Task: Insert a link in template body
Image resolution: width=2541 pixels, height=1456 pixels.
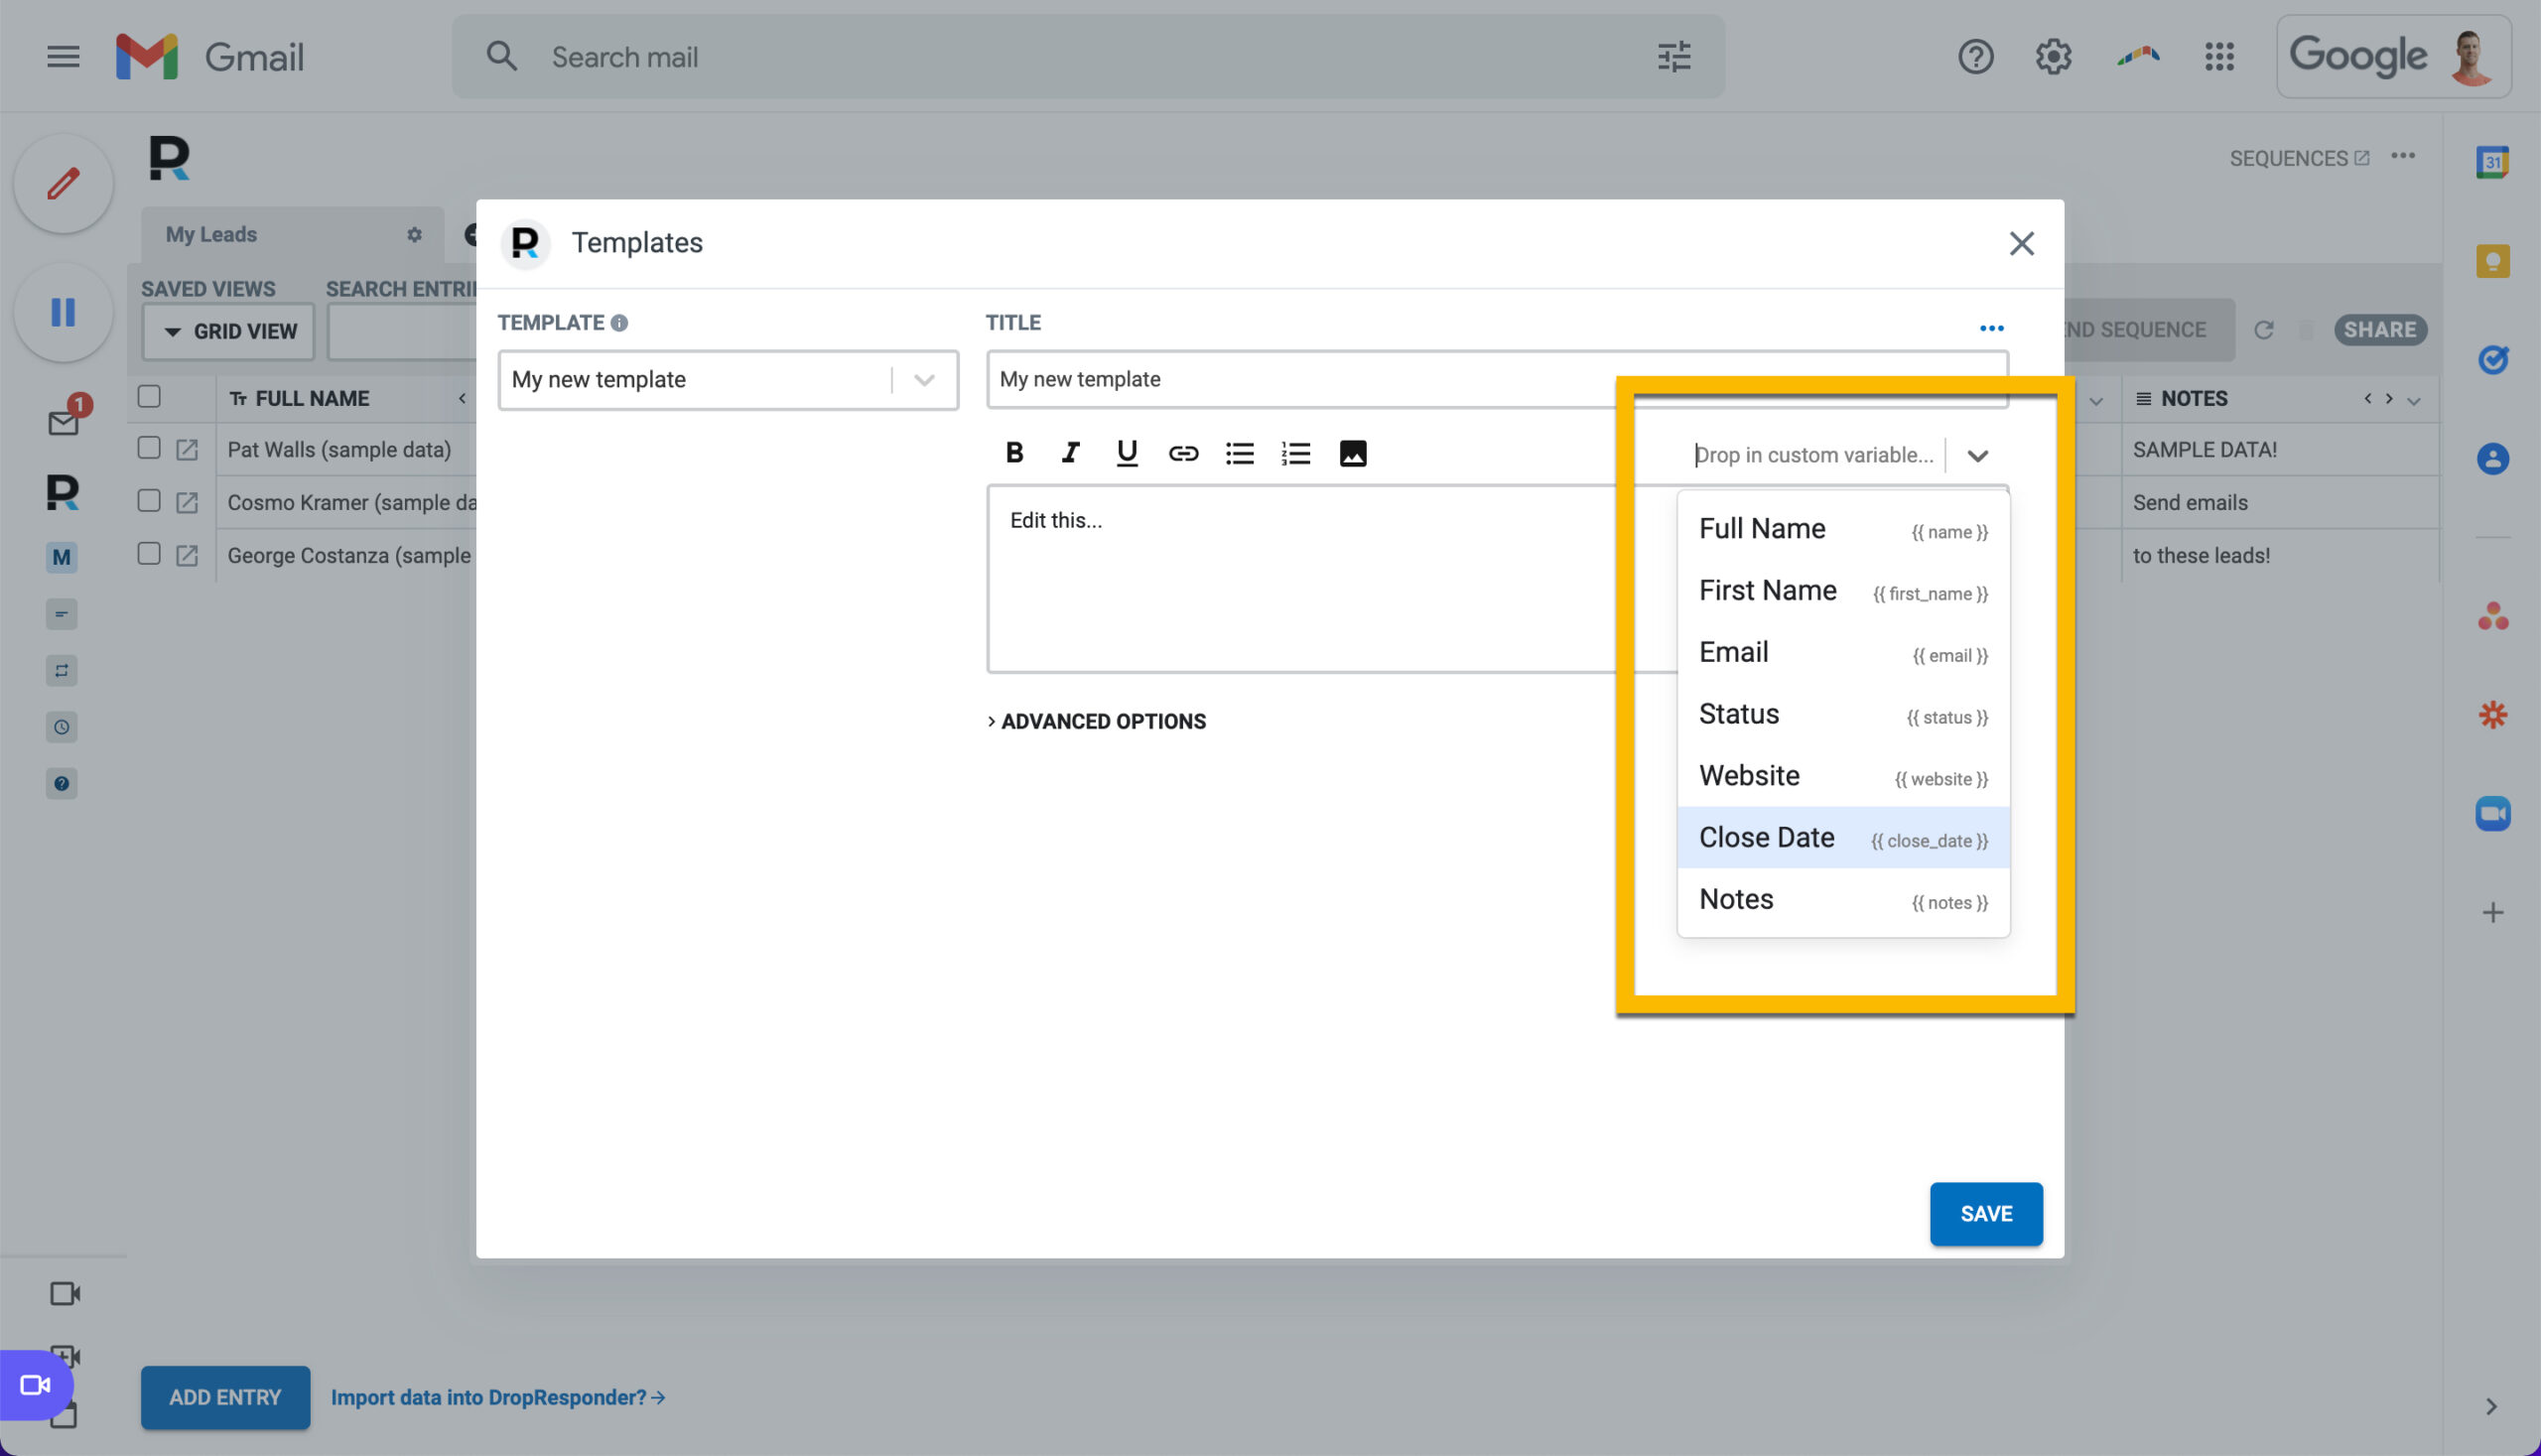Action: tap(1183, 453)
